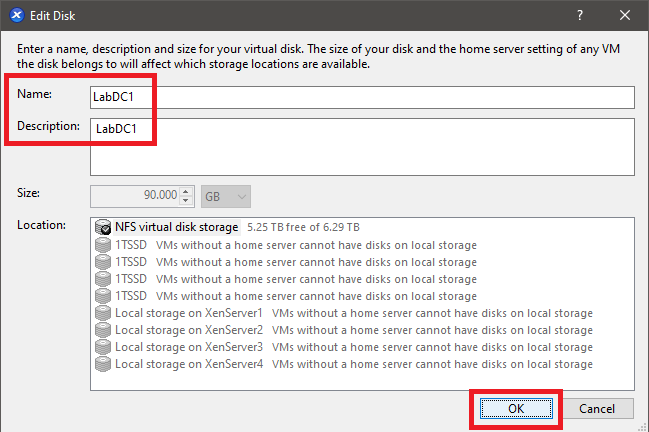Close the Edit Disk dialog
Image resolution: width=649 pixels, height=432 pixels.
pyautogui.click(x=626, y=16)
